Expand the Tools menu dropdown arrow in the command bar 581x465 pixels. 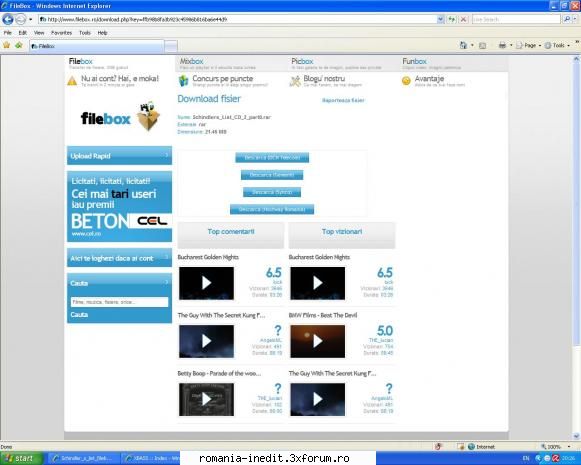click(x=569, y=46)
